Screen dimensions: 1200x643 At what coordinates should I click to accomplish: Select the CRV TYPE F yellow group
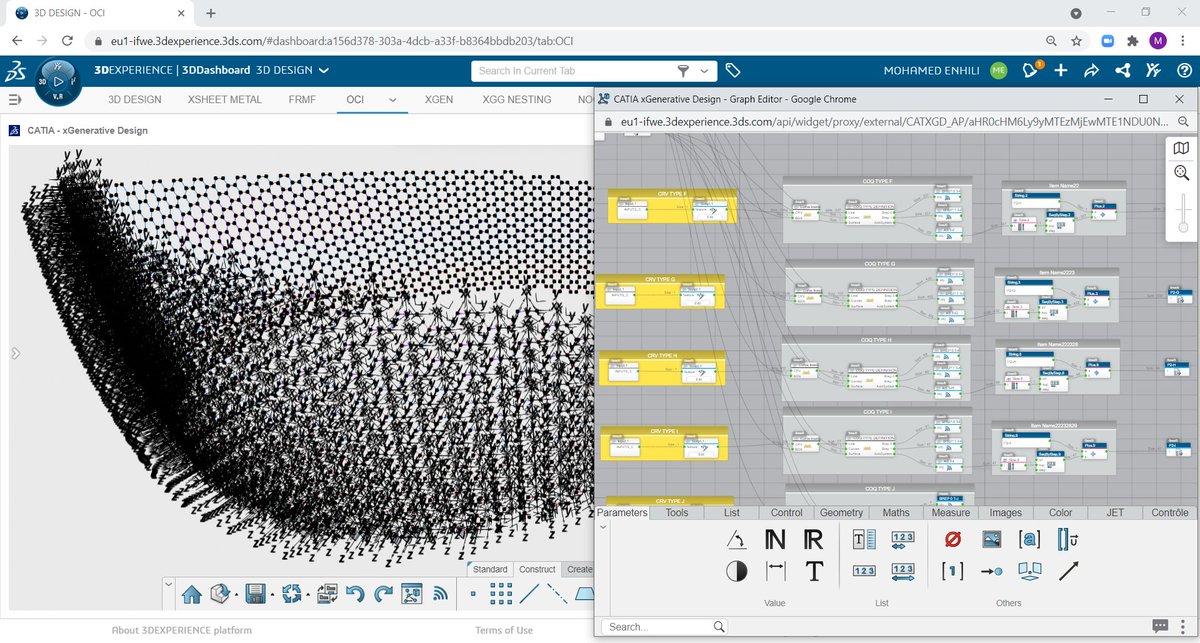pyautogui.click(x=673, y=205)
